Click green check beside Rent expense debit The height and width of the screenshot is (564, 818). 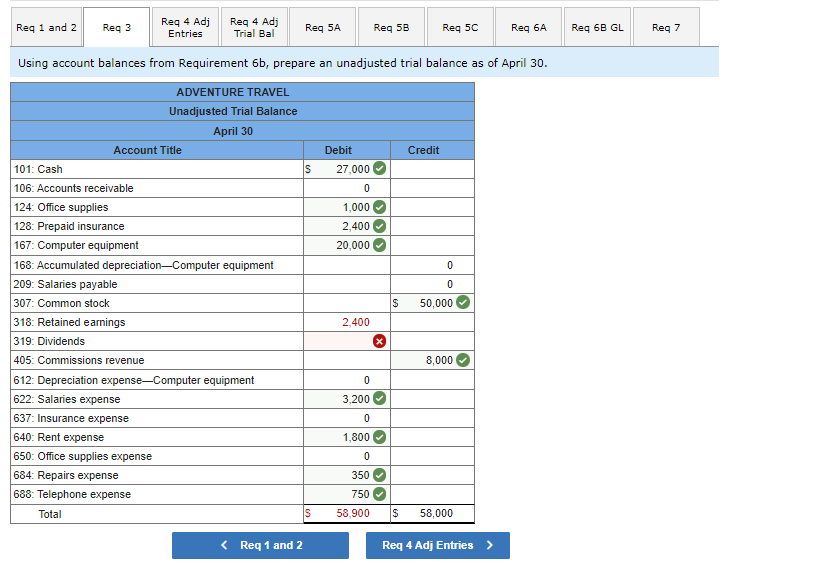380,437
